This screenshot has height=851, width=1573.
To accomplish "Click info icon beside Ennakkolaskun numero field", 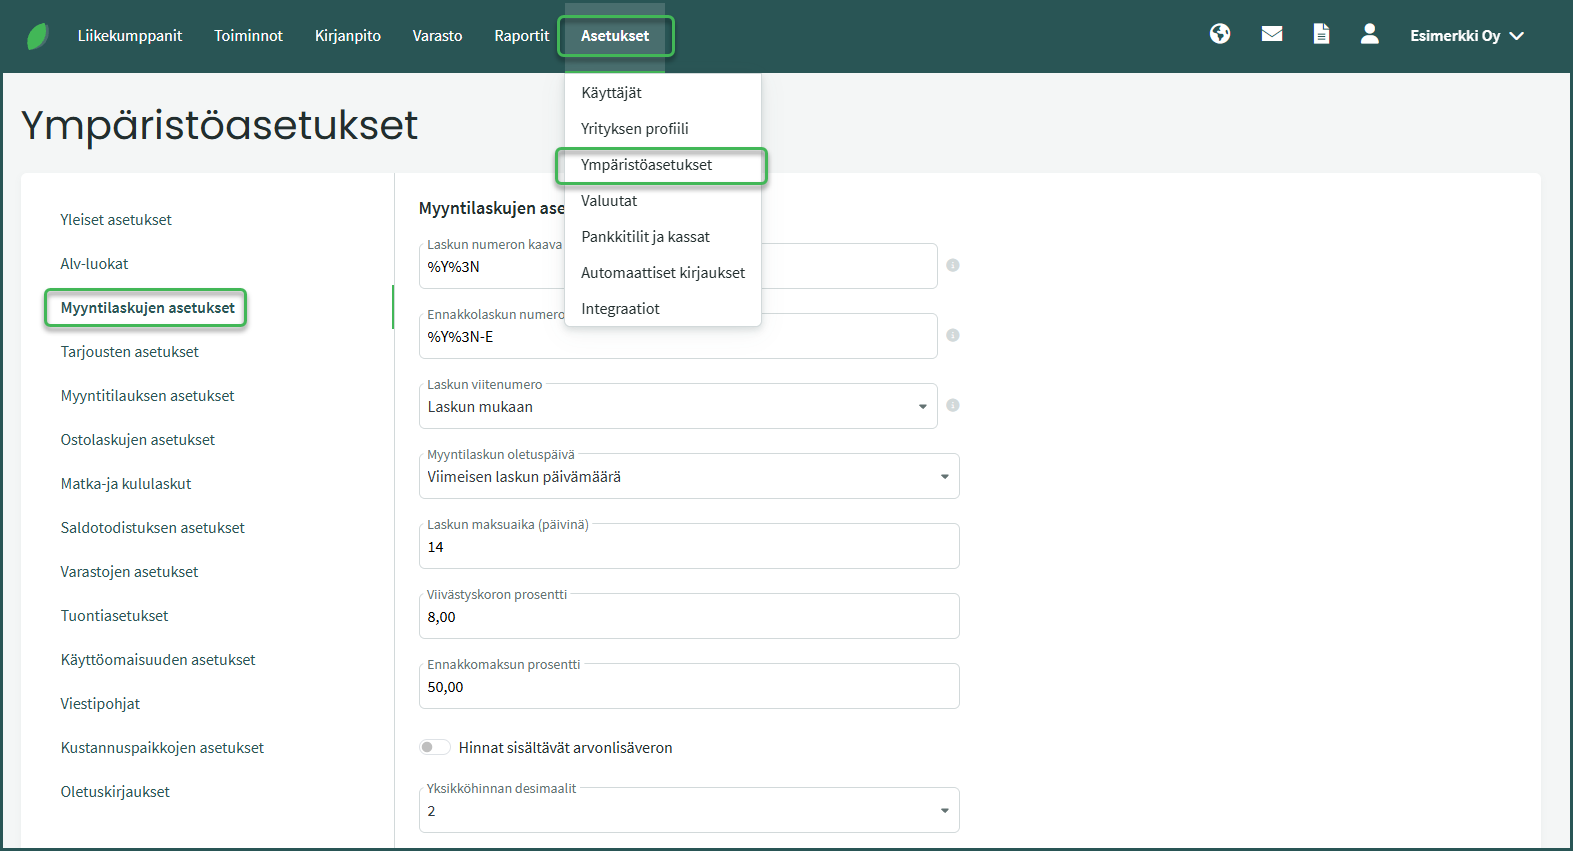I will 953,335.
